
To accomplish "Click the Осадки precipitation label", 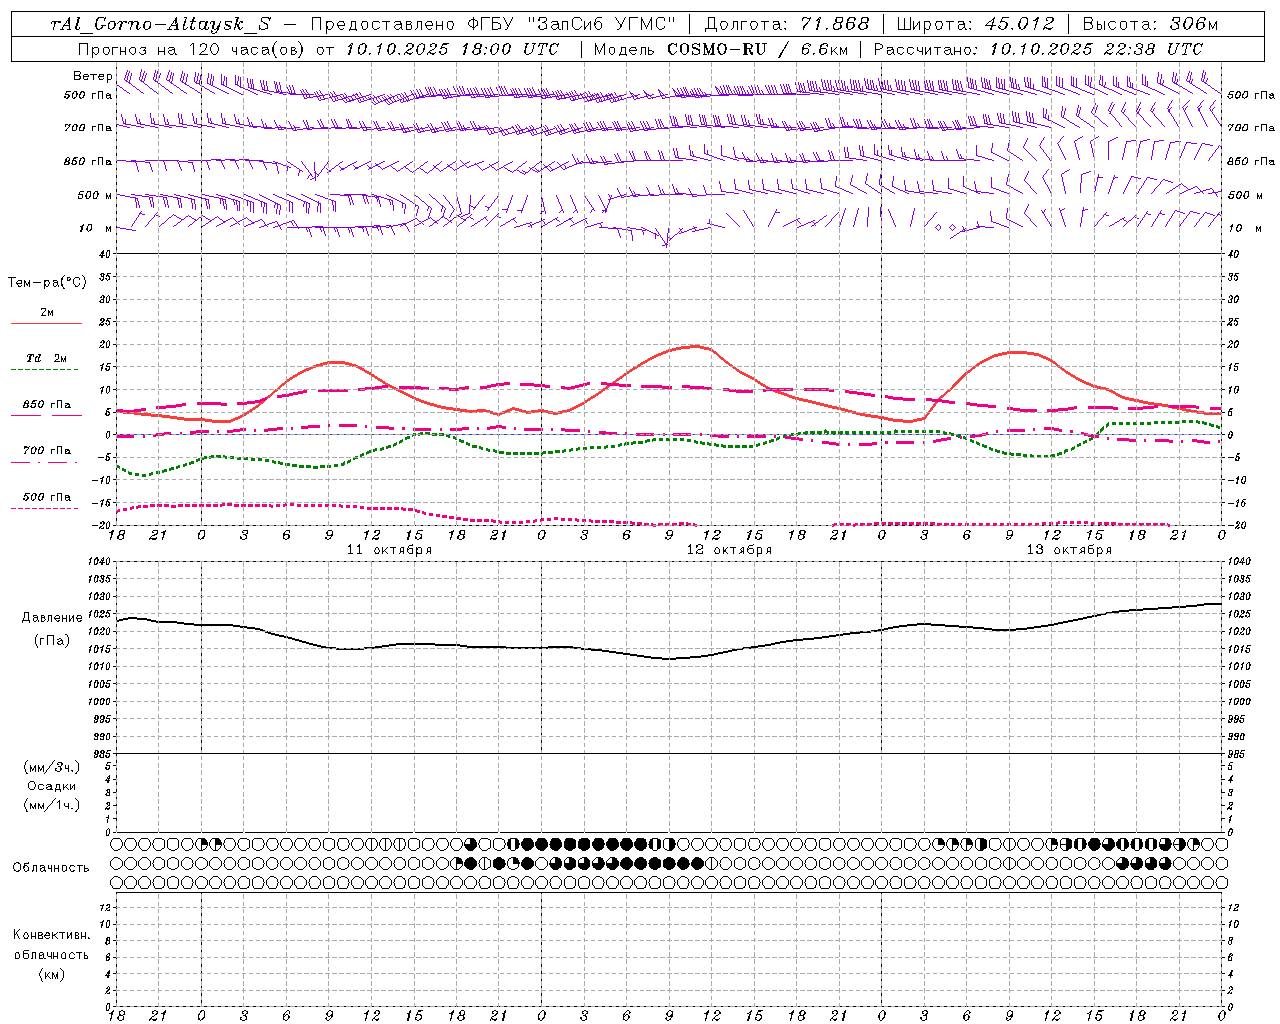I will [51, 786].
